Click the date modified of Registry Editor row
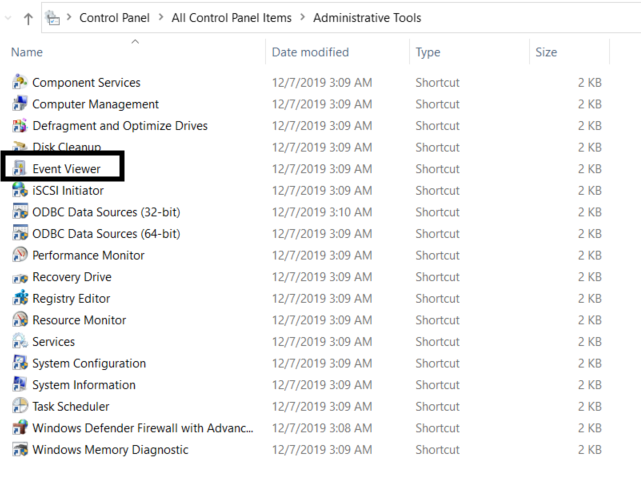641x500 pixels. click(322, 298)
